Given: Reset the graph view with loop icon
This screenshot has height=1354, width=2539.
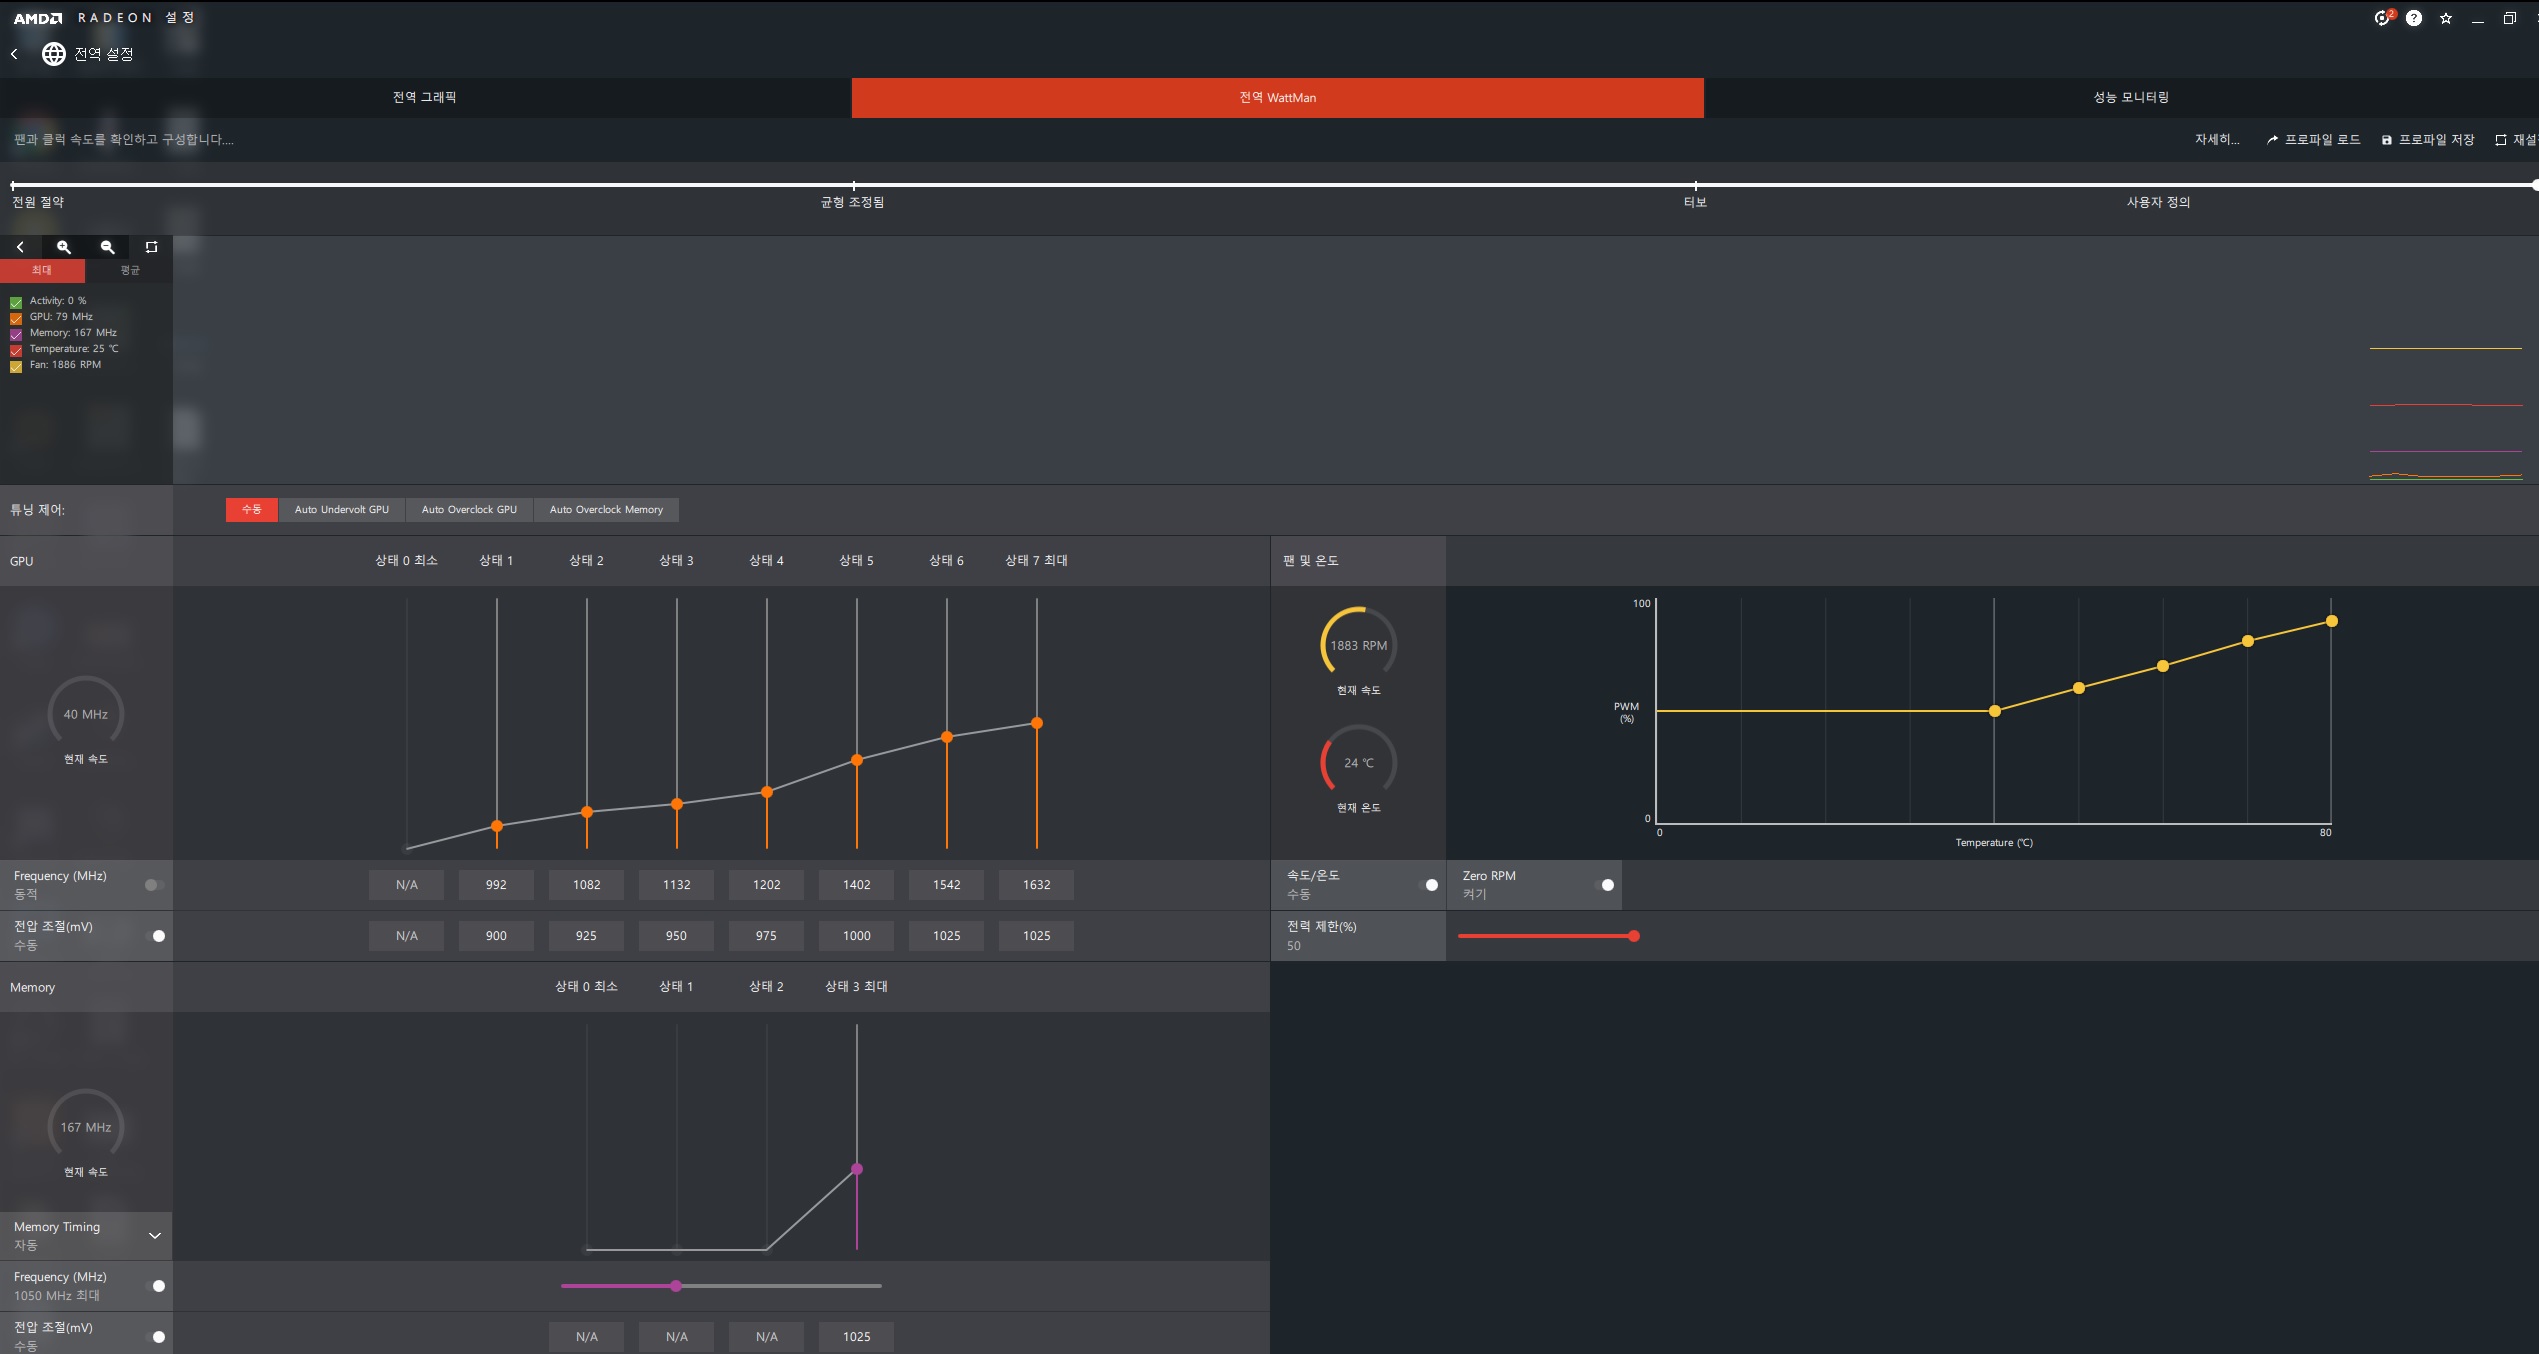Looking at the screenshot, I should (x=151, y=247).
